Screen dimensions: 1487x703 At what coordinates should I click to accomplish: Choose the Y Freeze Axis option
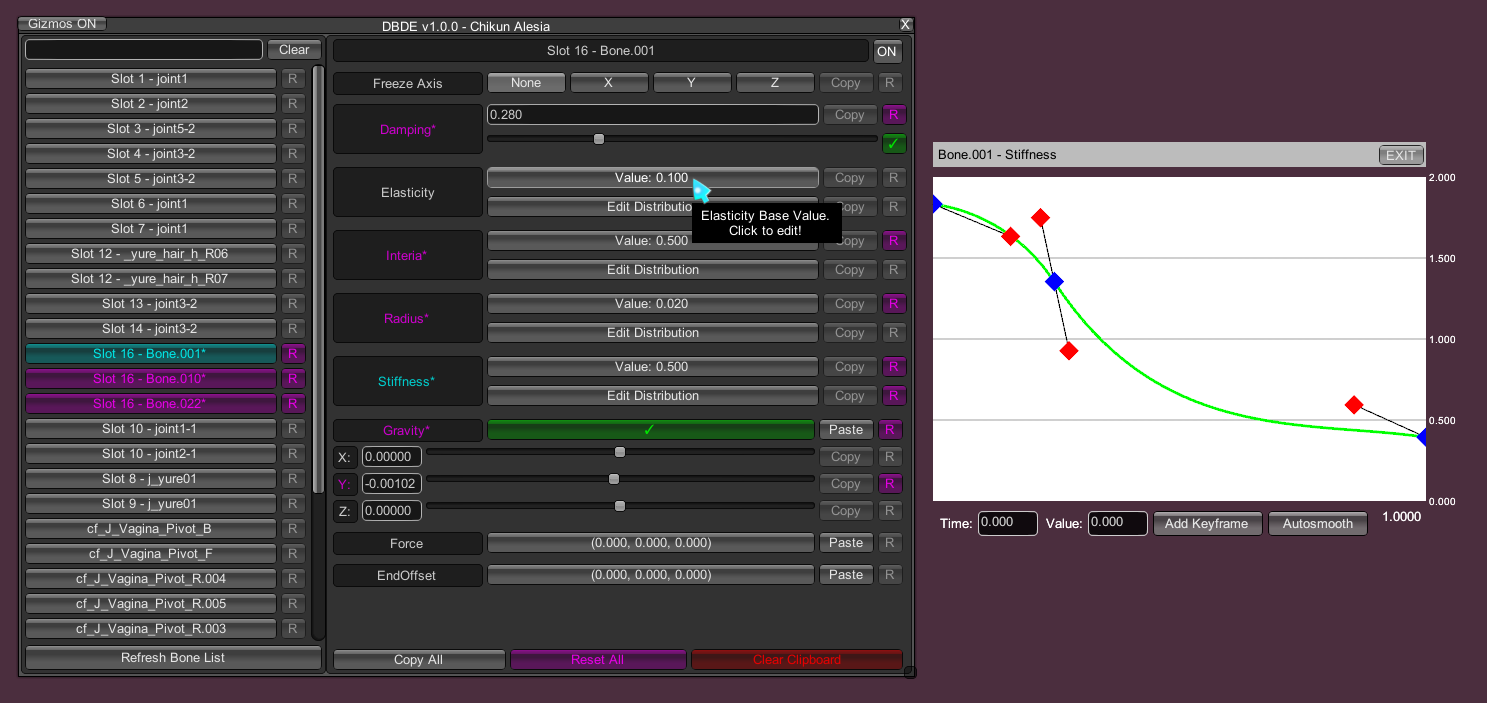tap(691, 83)
